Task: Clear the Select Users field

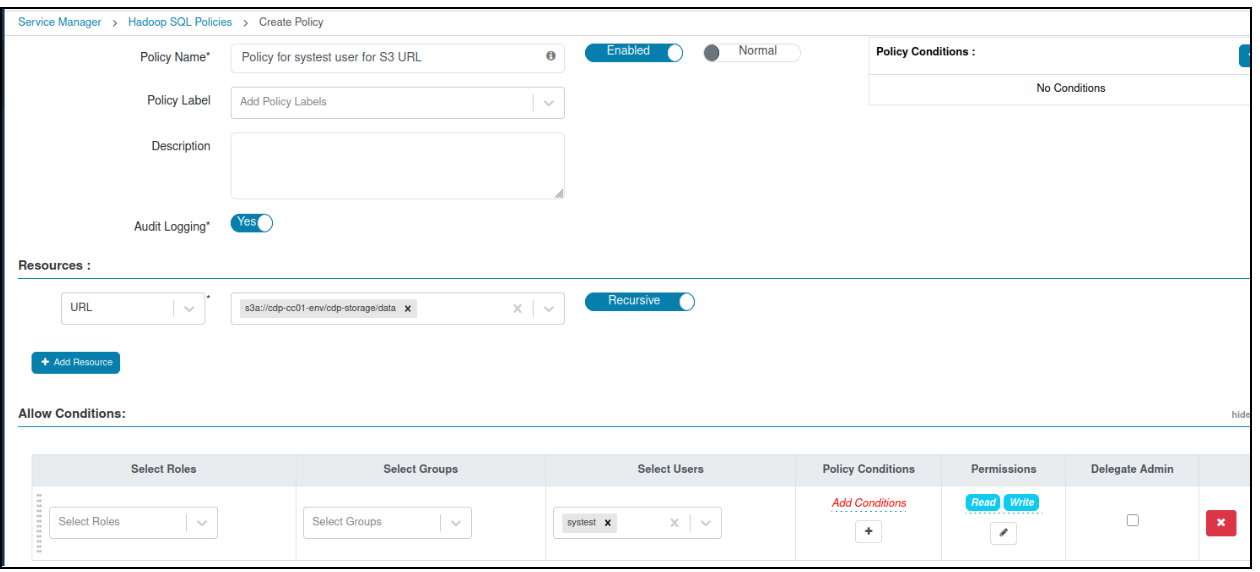Action: (674, 523)
